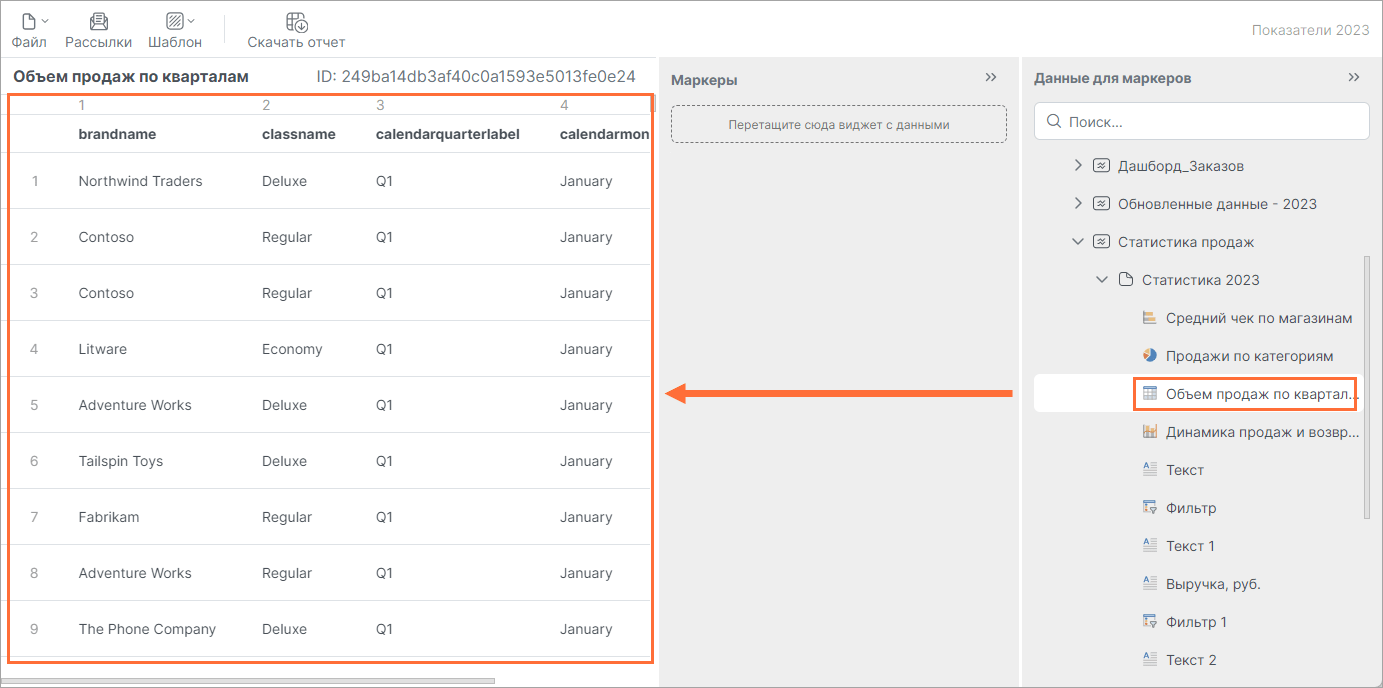Click the horizontal table scrollbar
This screenshot has height=688, width=1383.
(250, 681)
